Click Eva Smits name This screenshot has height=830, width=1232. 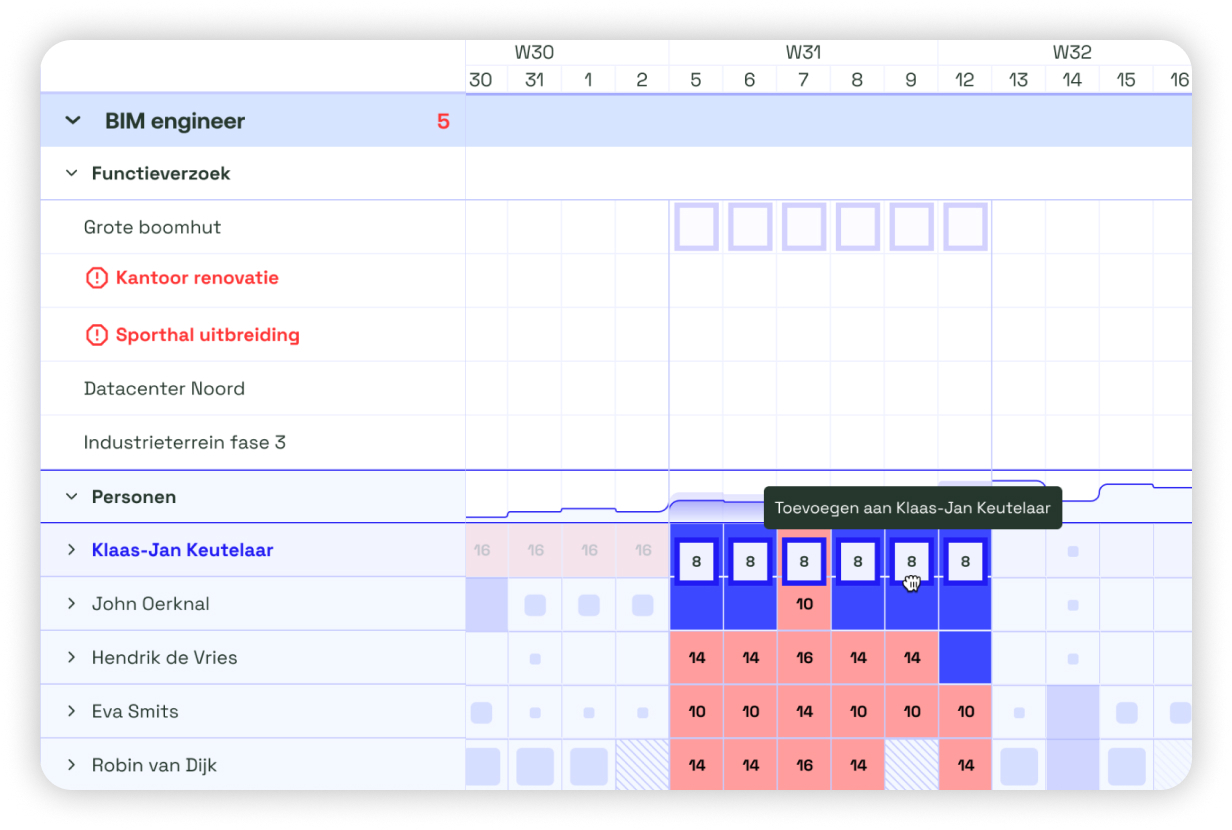135,711
